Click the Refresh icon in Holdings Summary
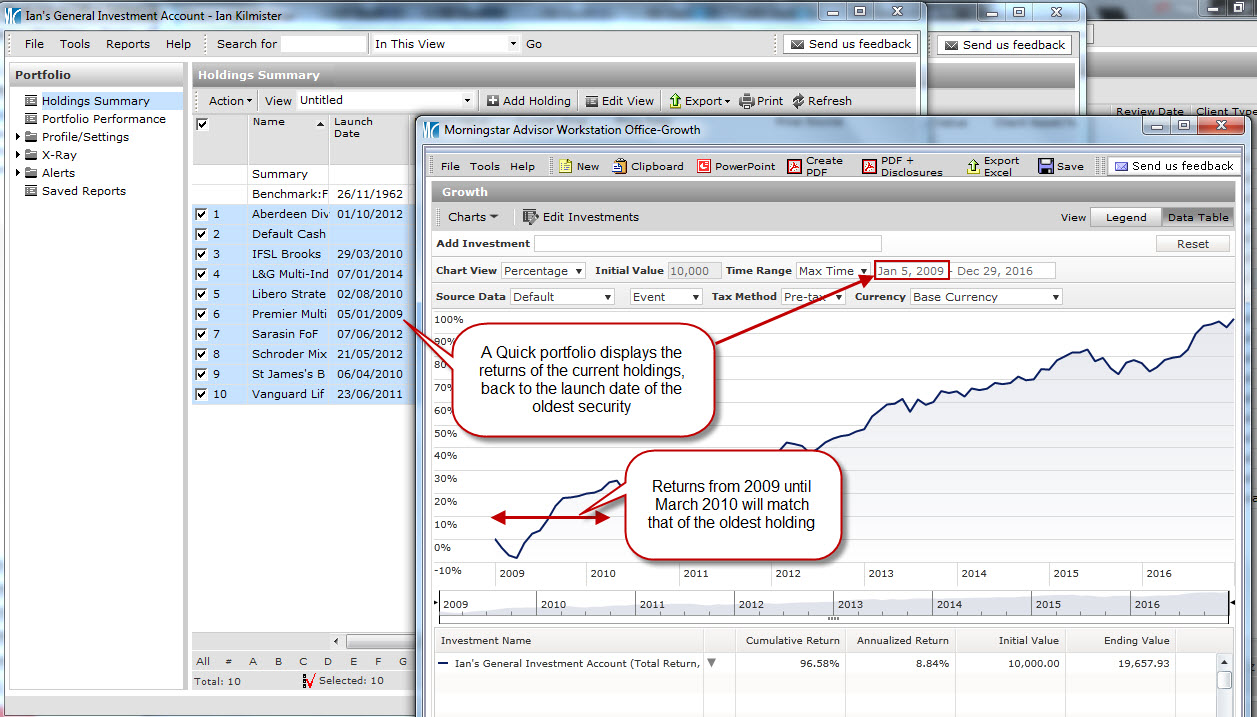The height and width of the screenshot is (717, 1257). pos(798,101)
